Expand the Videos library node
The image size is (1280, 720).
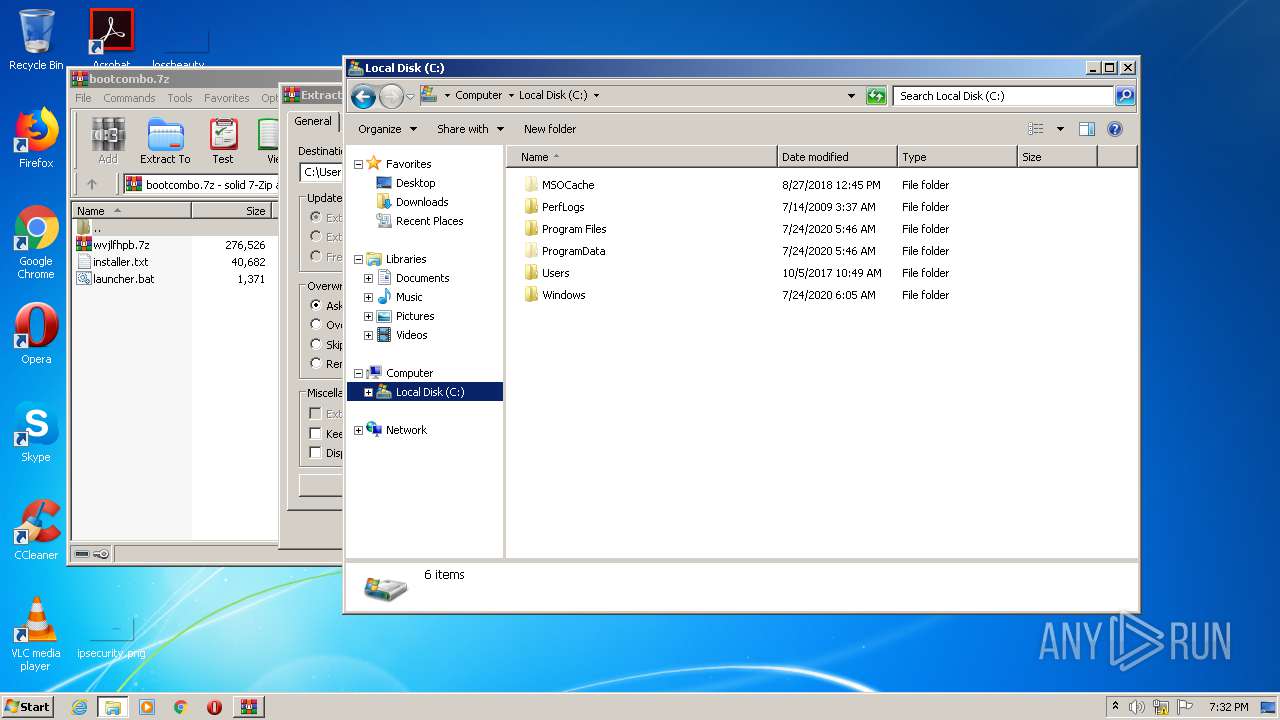tap(368, 335)
